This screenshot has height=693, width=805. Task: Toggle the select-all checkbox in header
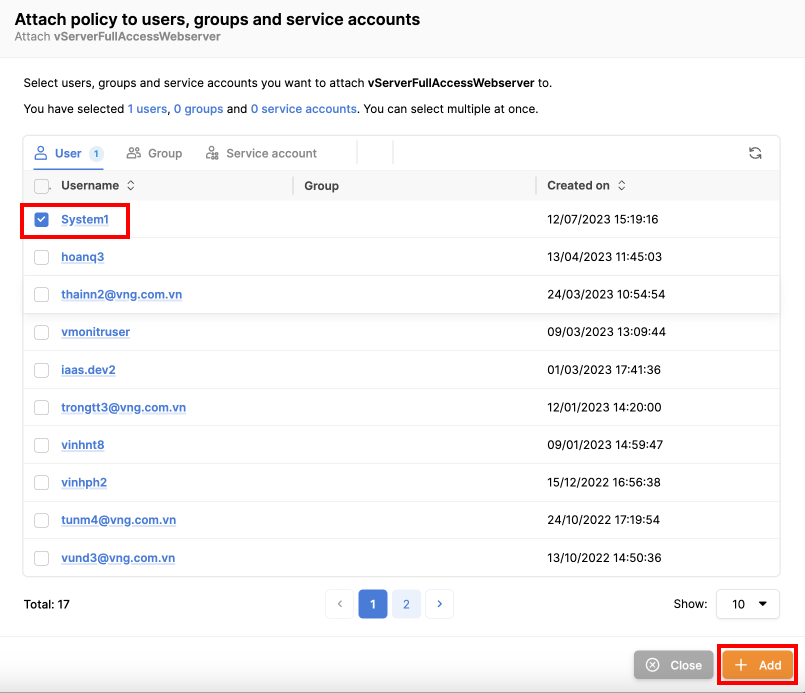coord(42,186)
